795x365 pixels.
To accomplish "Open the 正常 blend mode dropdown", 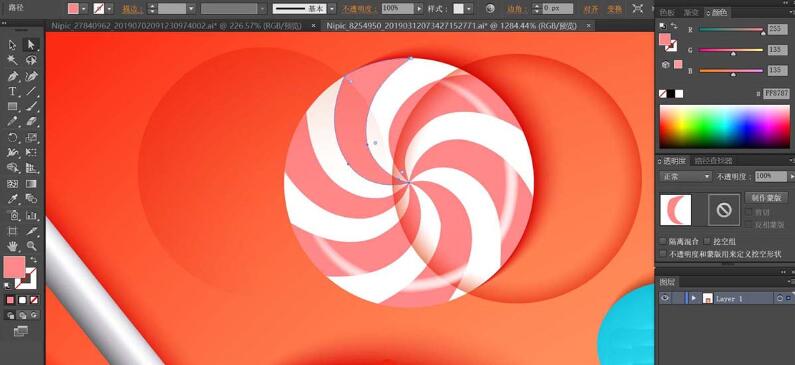I will [x=686, y=176].
